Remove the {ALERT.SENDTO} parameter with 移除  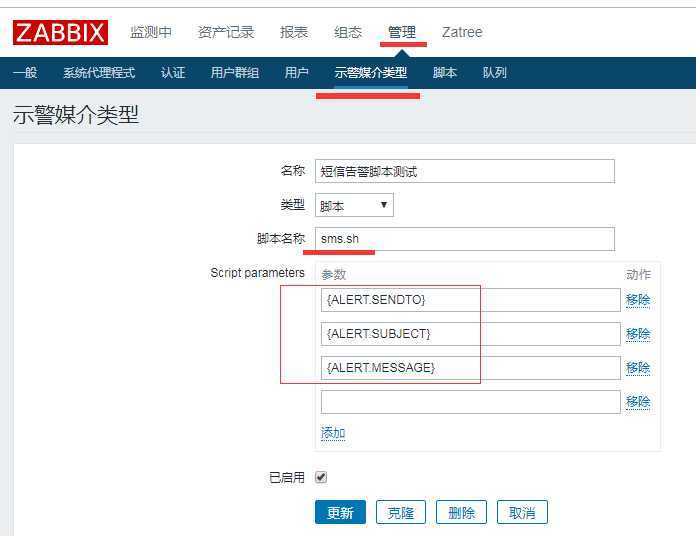[638, 300]
